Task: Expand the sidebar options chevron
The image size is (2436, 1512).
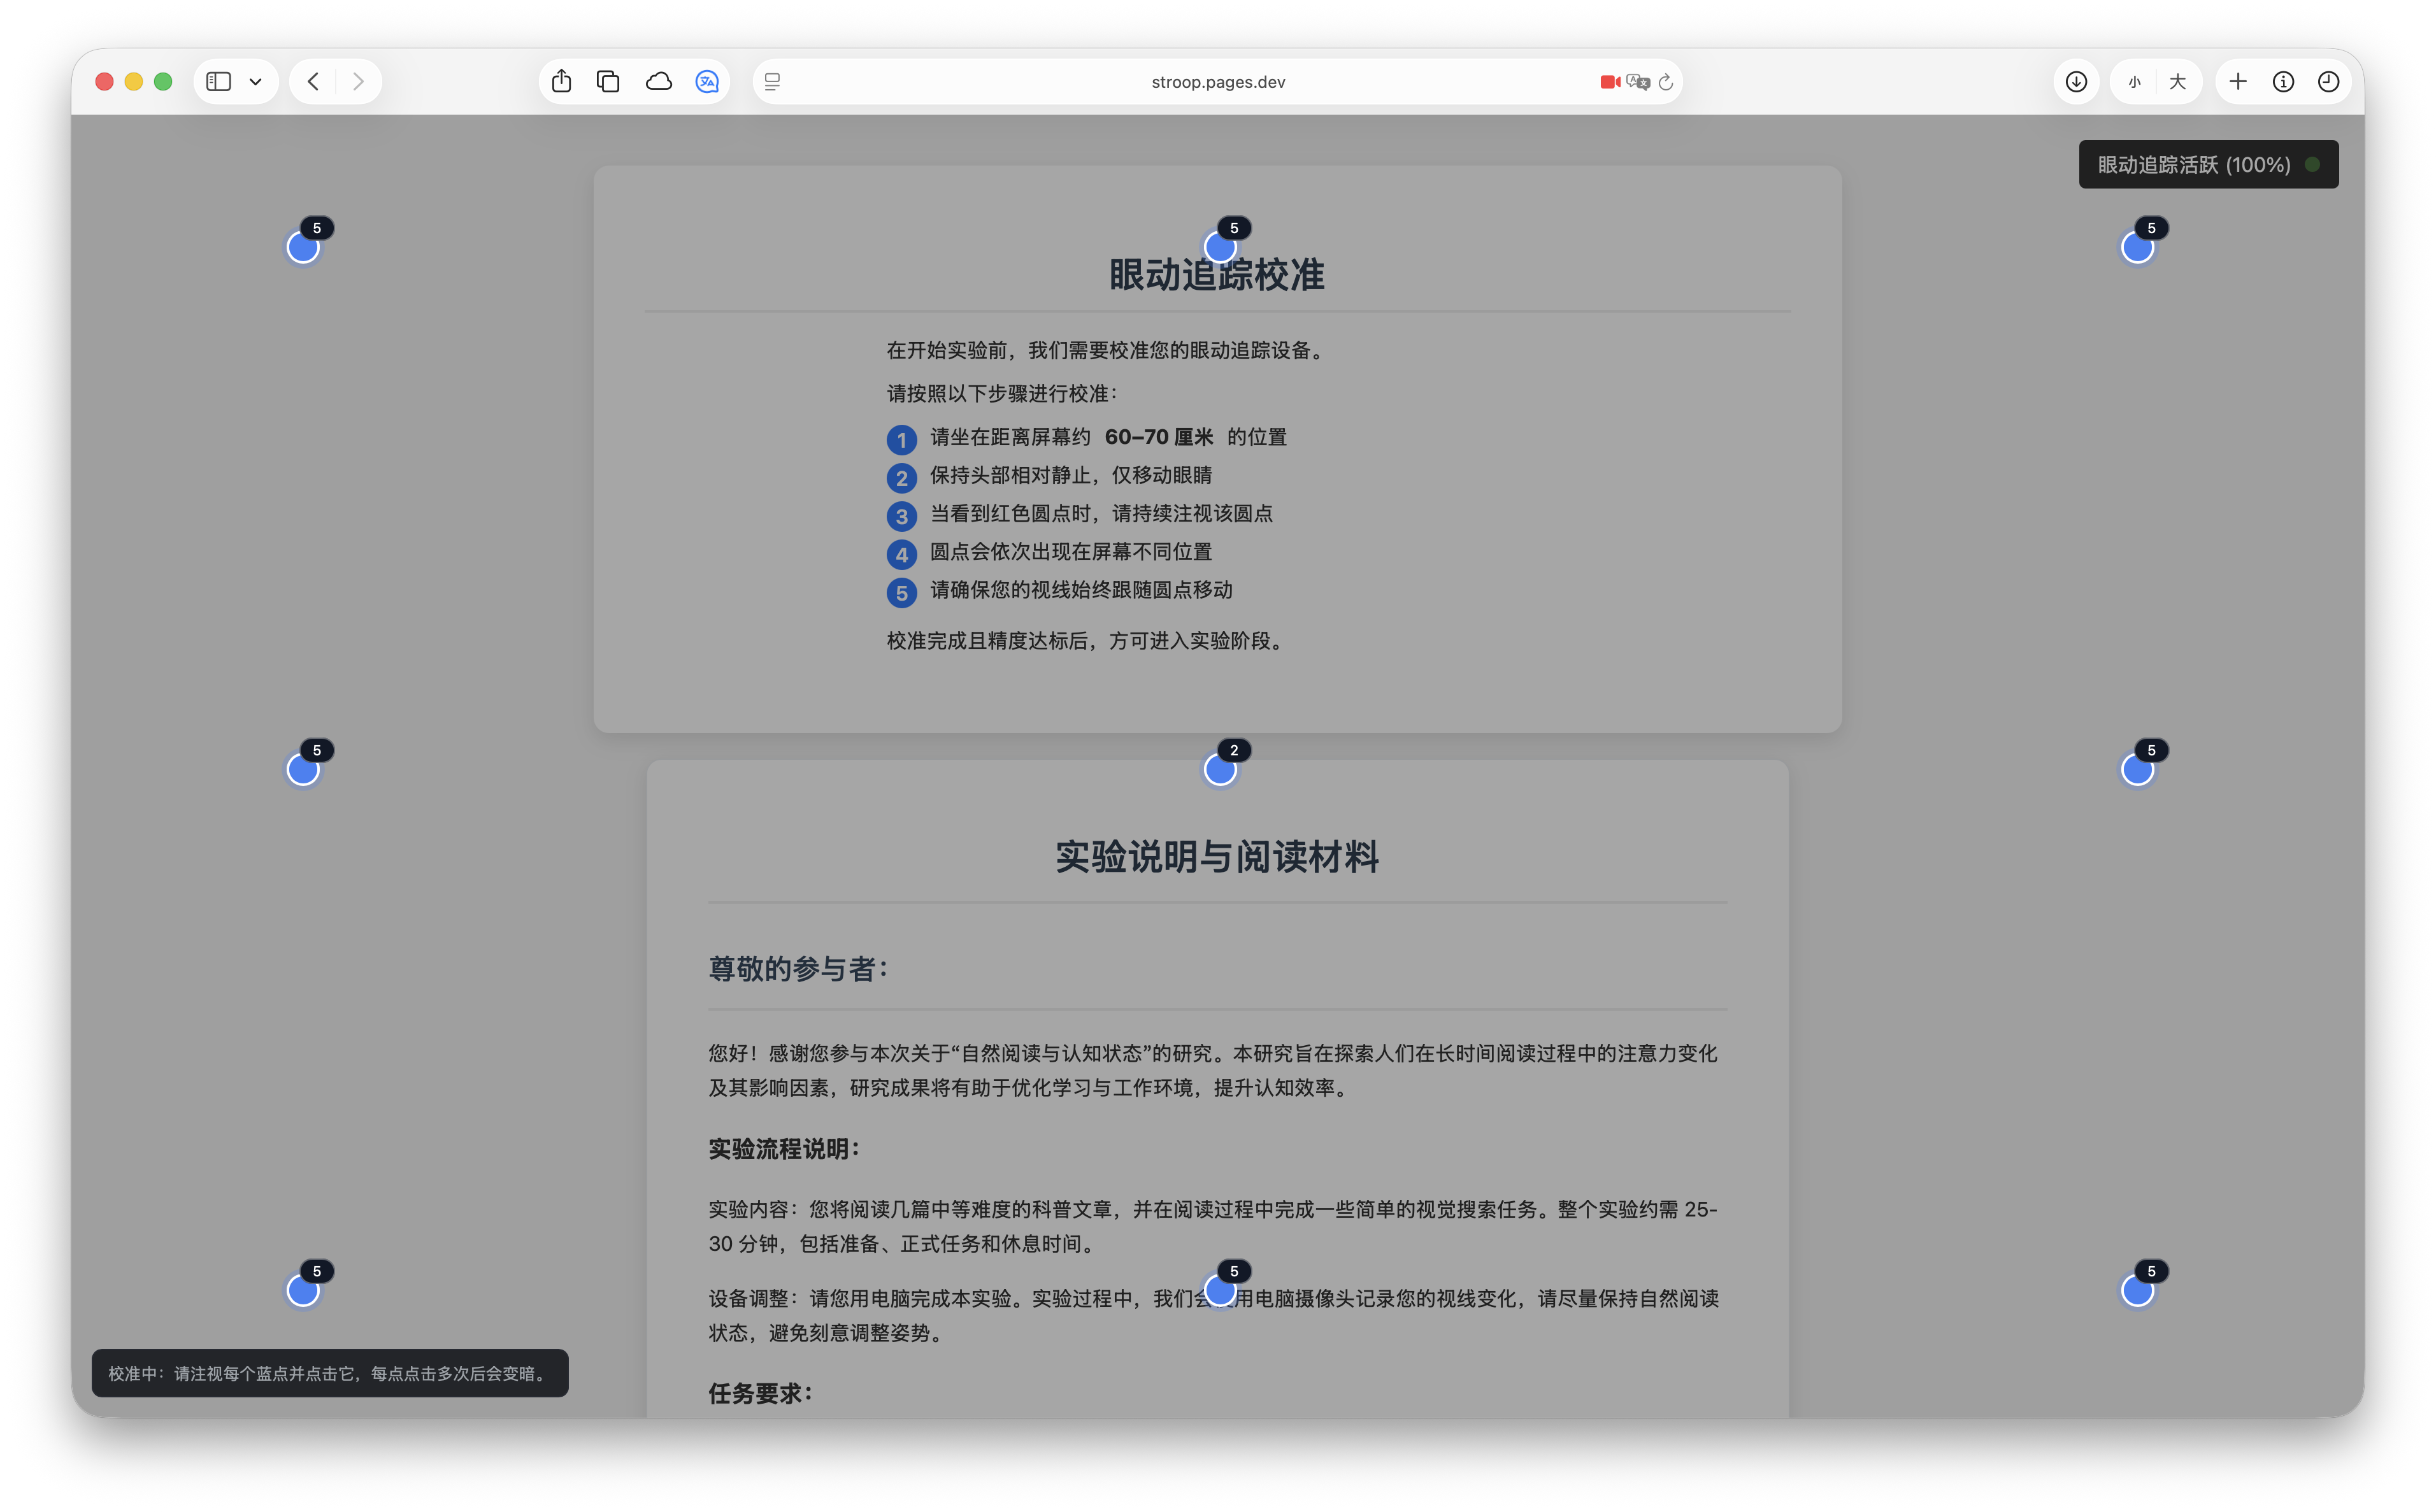Action: (256, 81)
